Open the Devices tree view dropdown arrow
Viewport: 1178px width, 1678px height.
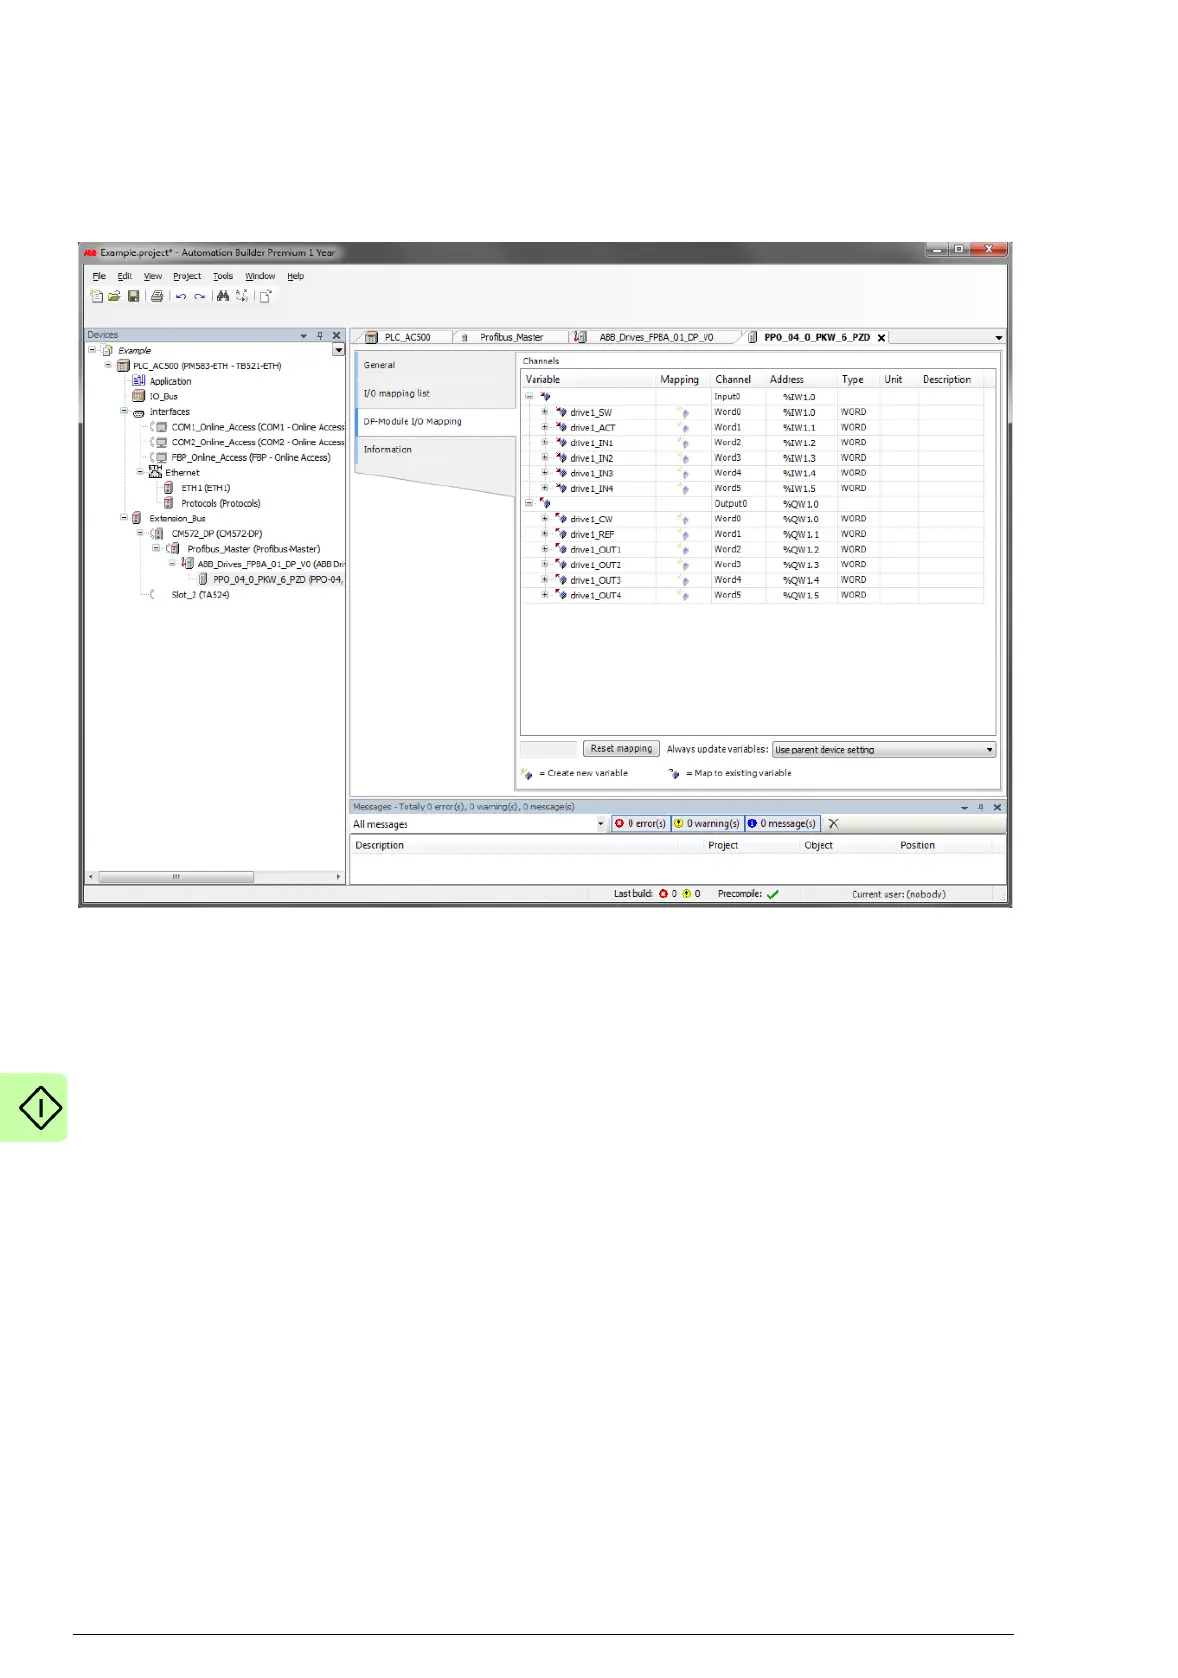pos(338,350)
